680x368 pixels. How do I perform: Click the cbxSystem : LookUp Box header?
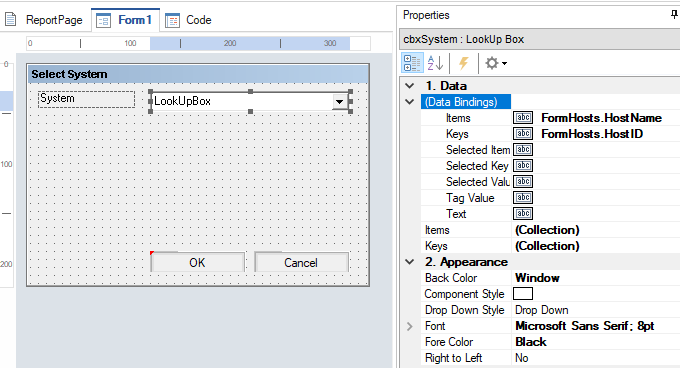coord(539,39)
